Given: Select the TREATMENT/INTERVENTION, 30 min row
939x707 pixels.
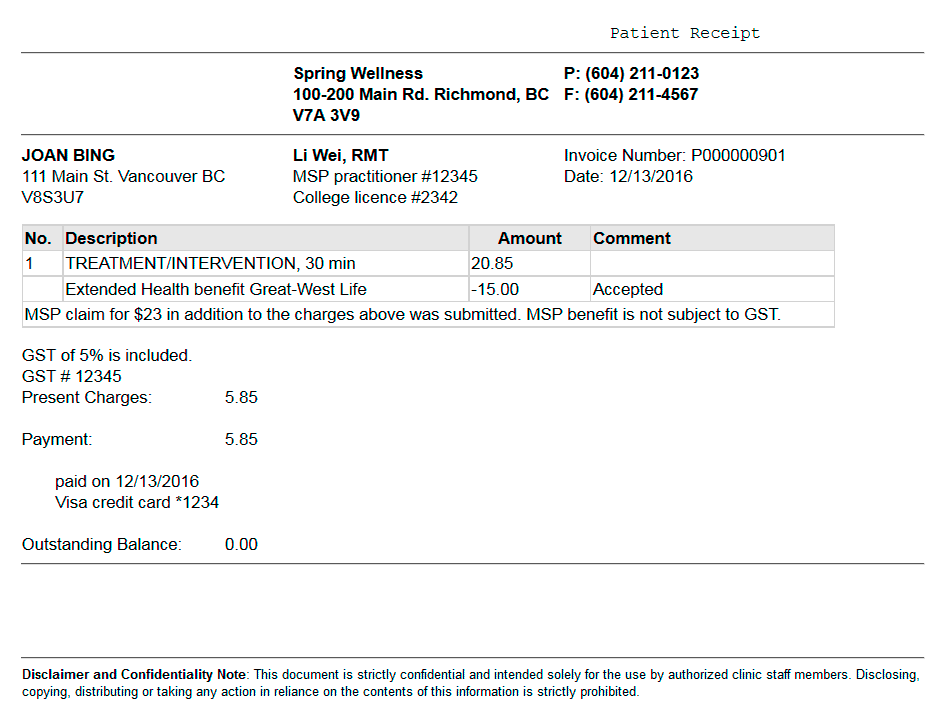Looking at the screenshot, I should tap(428, 263).
